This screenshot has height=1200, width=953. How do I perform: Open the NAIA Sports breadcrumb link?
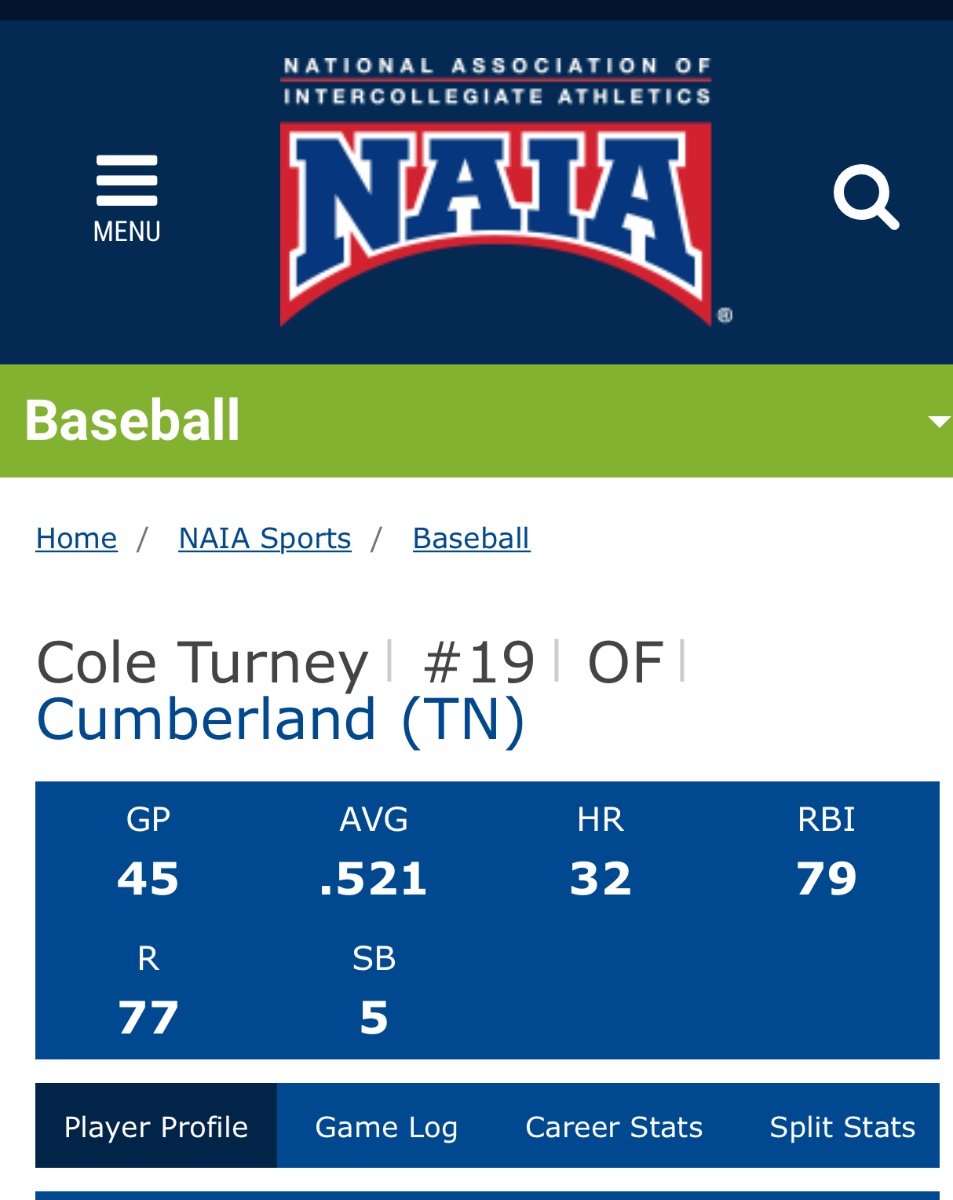click(265, 538)
